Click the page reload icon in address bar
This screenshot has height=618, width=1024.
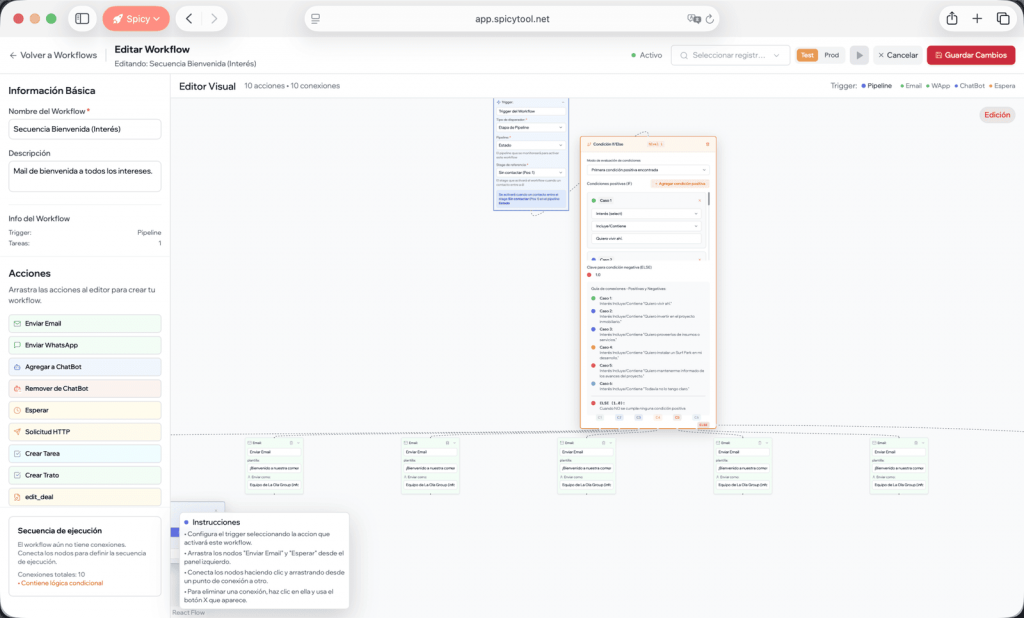tap(710, 18)
